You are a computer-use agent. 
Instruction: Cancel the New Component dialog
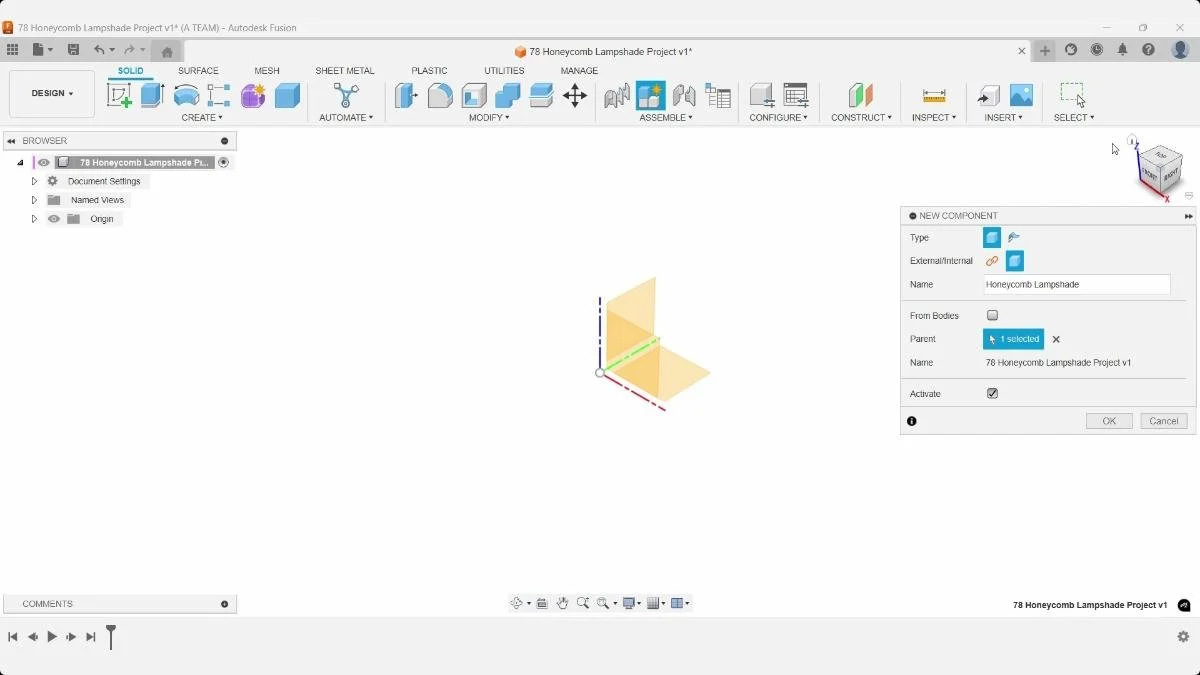1164,421
